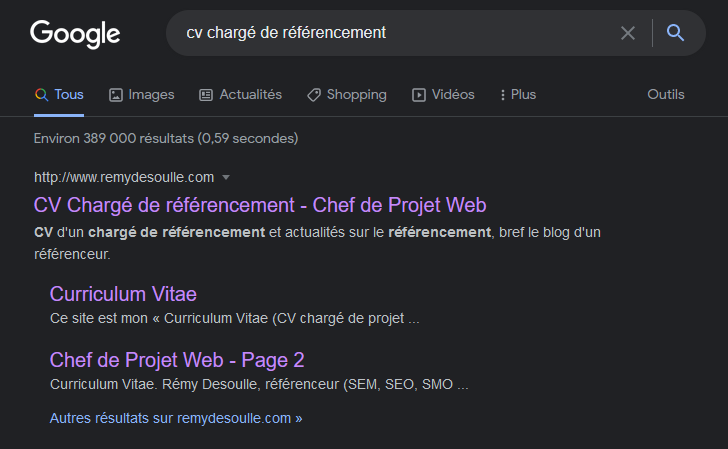The height and width of the screenshot is (449, 728).
Task: Select the Images tab icon
Action: tap(116, 95)
